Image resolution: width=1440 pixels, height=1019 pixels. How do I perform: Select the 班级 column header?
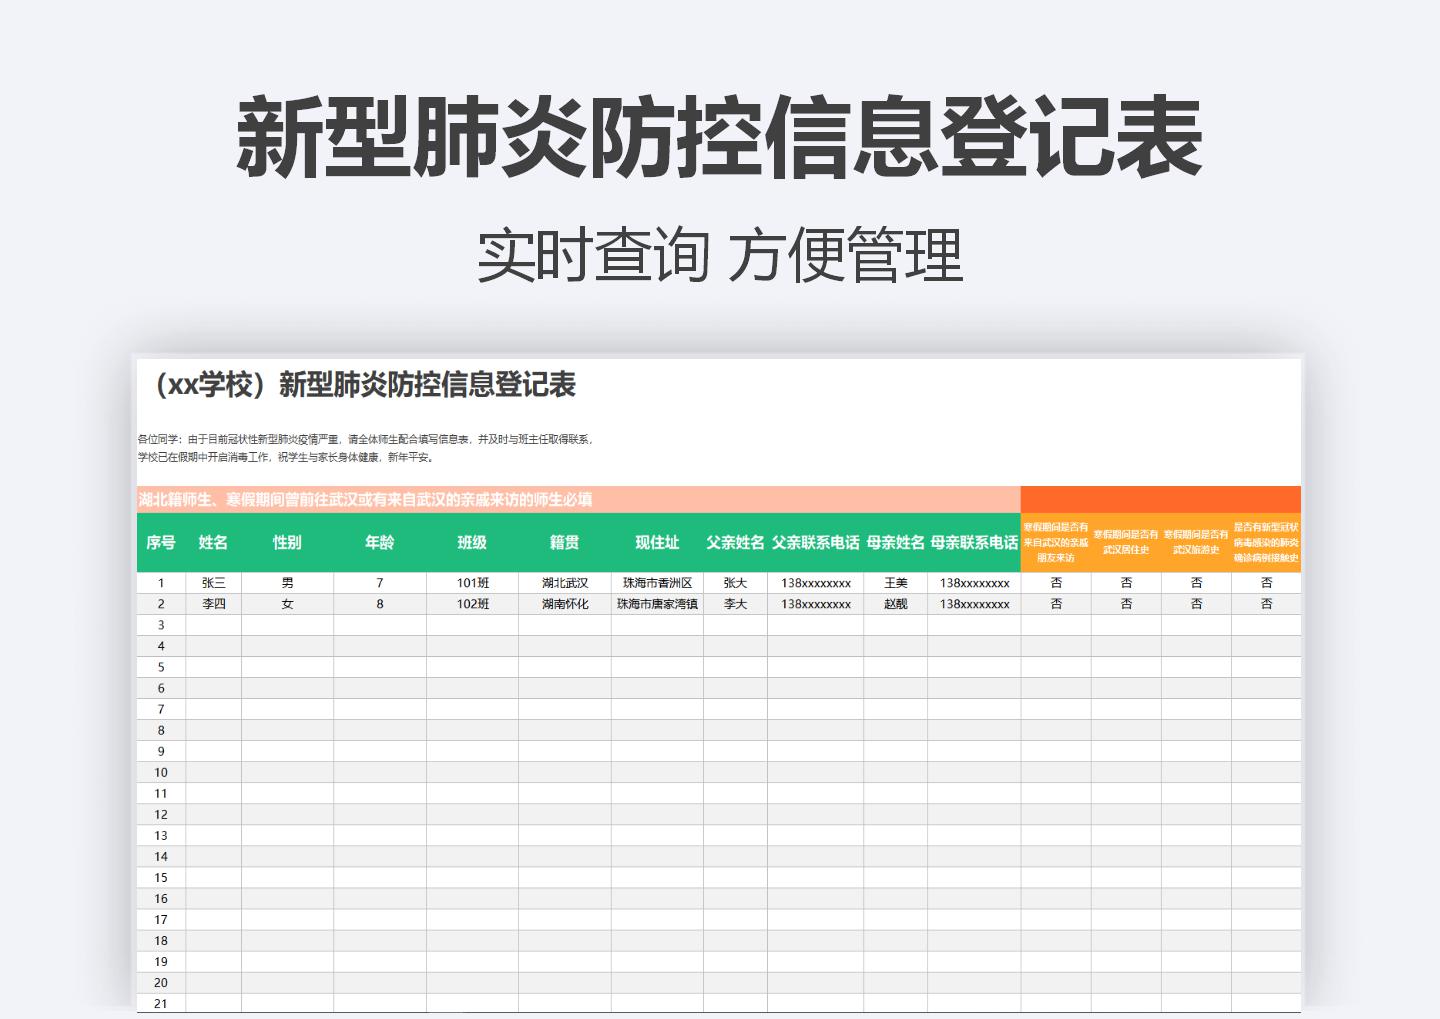pos(473,543)
